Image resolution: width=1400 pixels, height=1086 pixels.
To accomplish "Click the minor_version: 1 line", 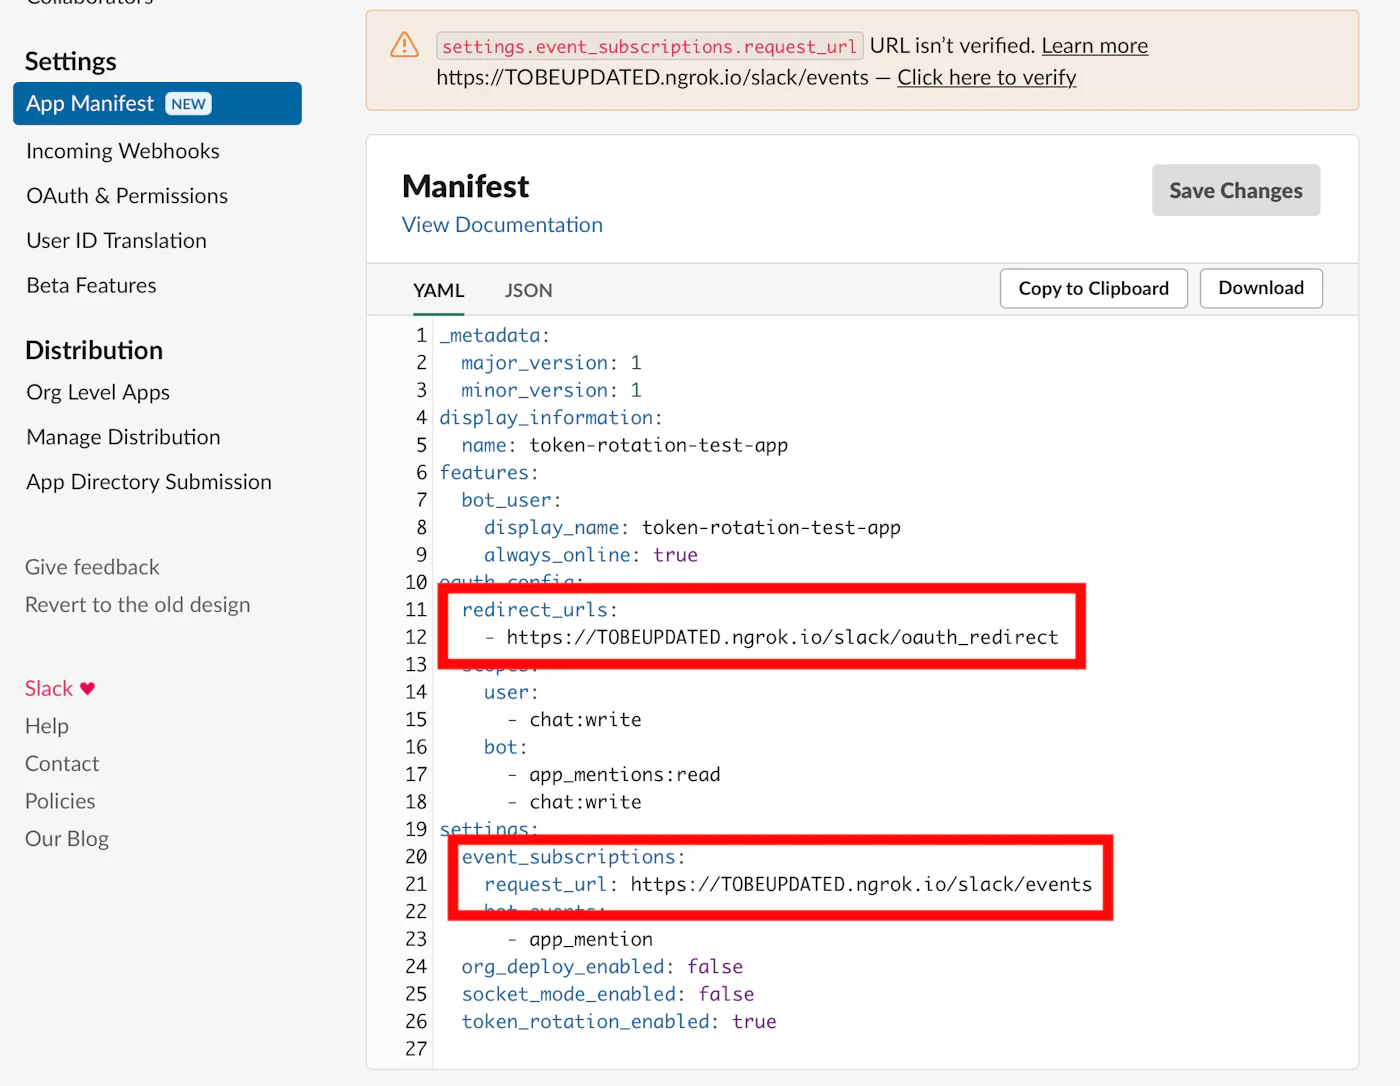I will (x=551, y=390).
